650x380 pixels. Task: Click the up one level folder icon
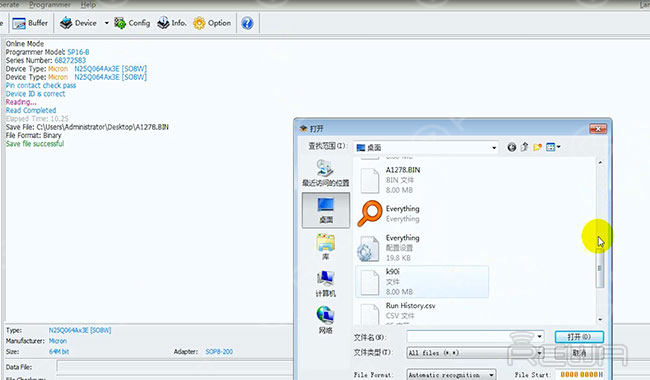[524, 147]
